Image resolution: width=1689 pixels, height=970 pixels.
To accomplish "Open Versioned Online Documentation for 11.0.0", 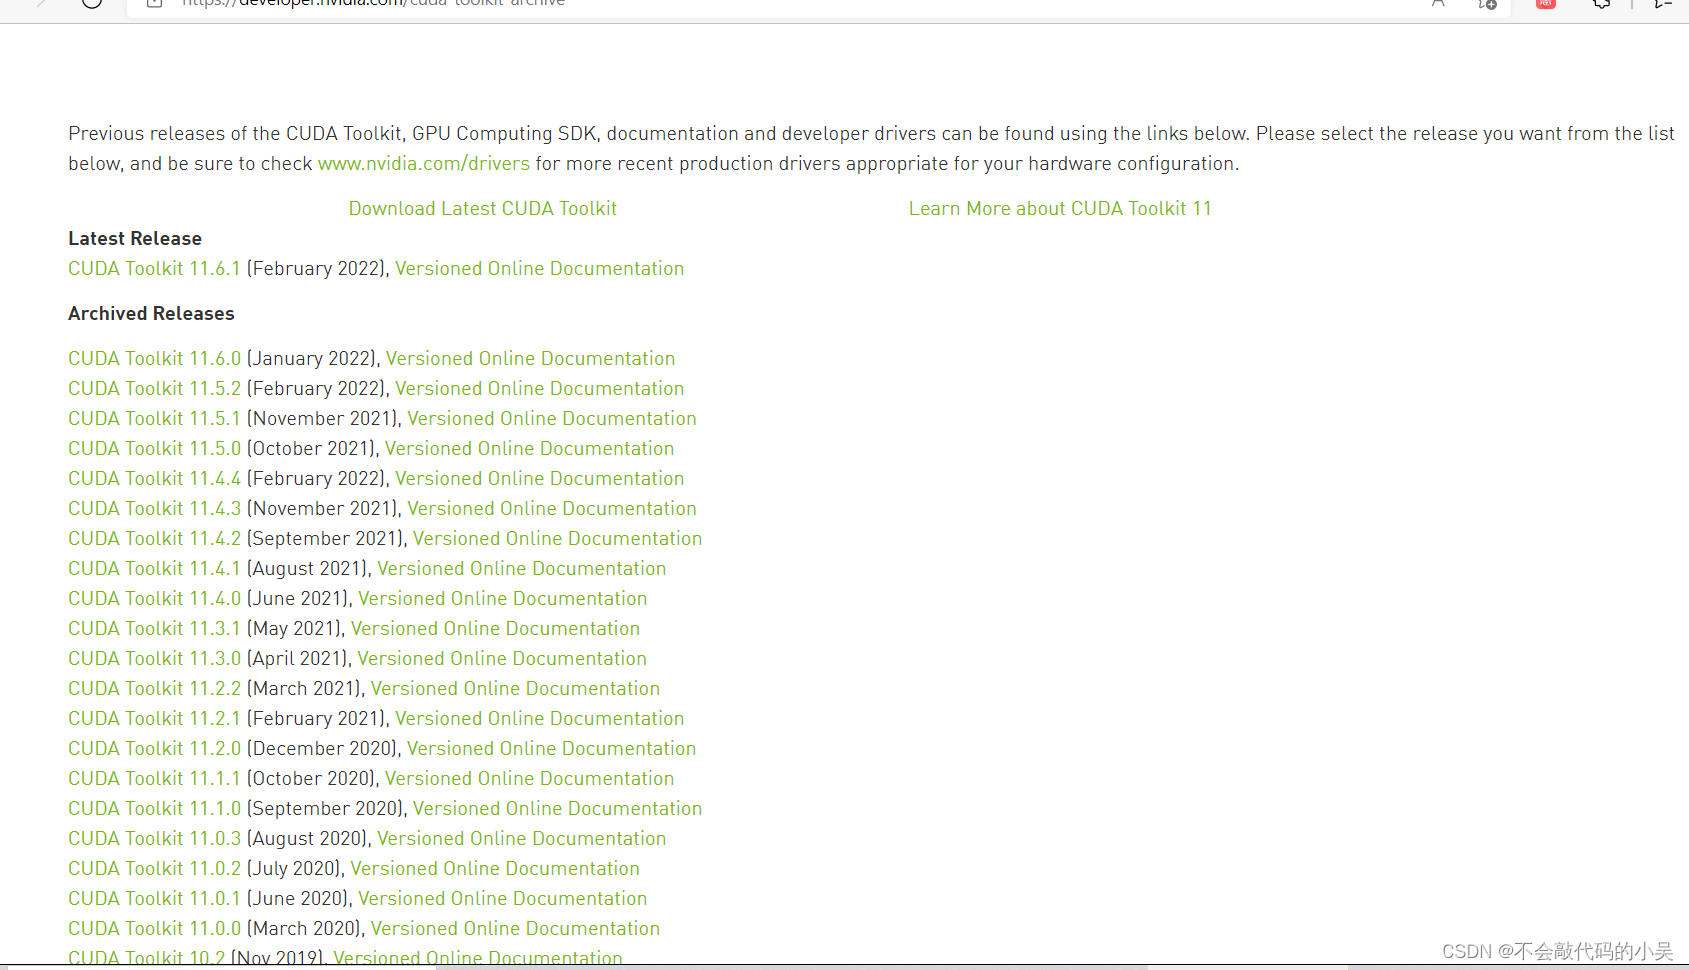I will 516,929.
